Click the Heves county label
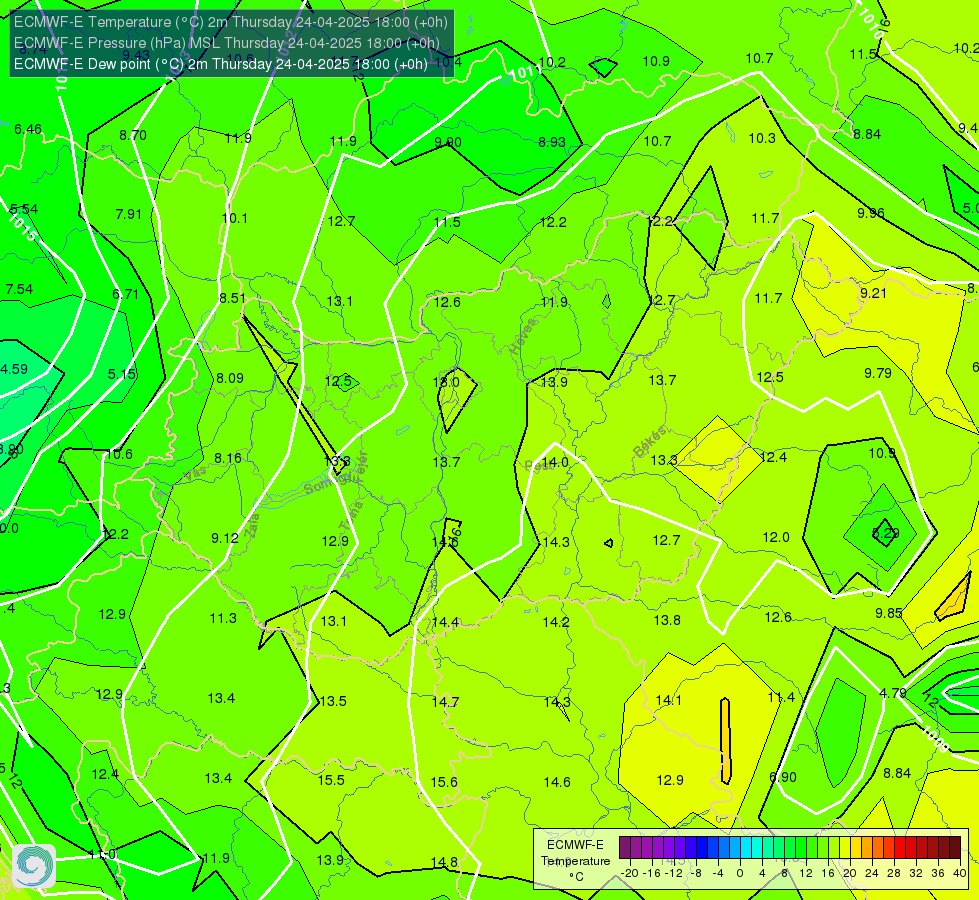This screenshot has height=900, width=979. (x=524, y=336)
